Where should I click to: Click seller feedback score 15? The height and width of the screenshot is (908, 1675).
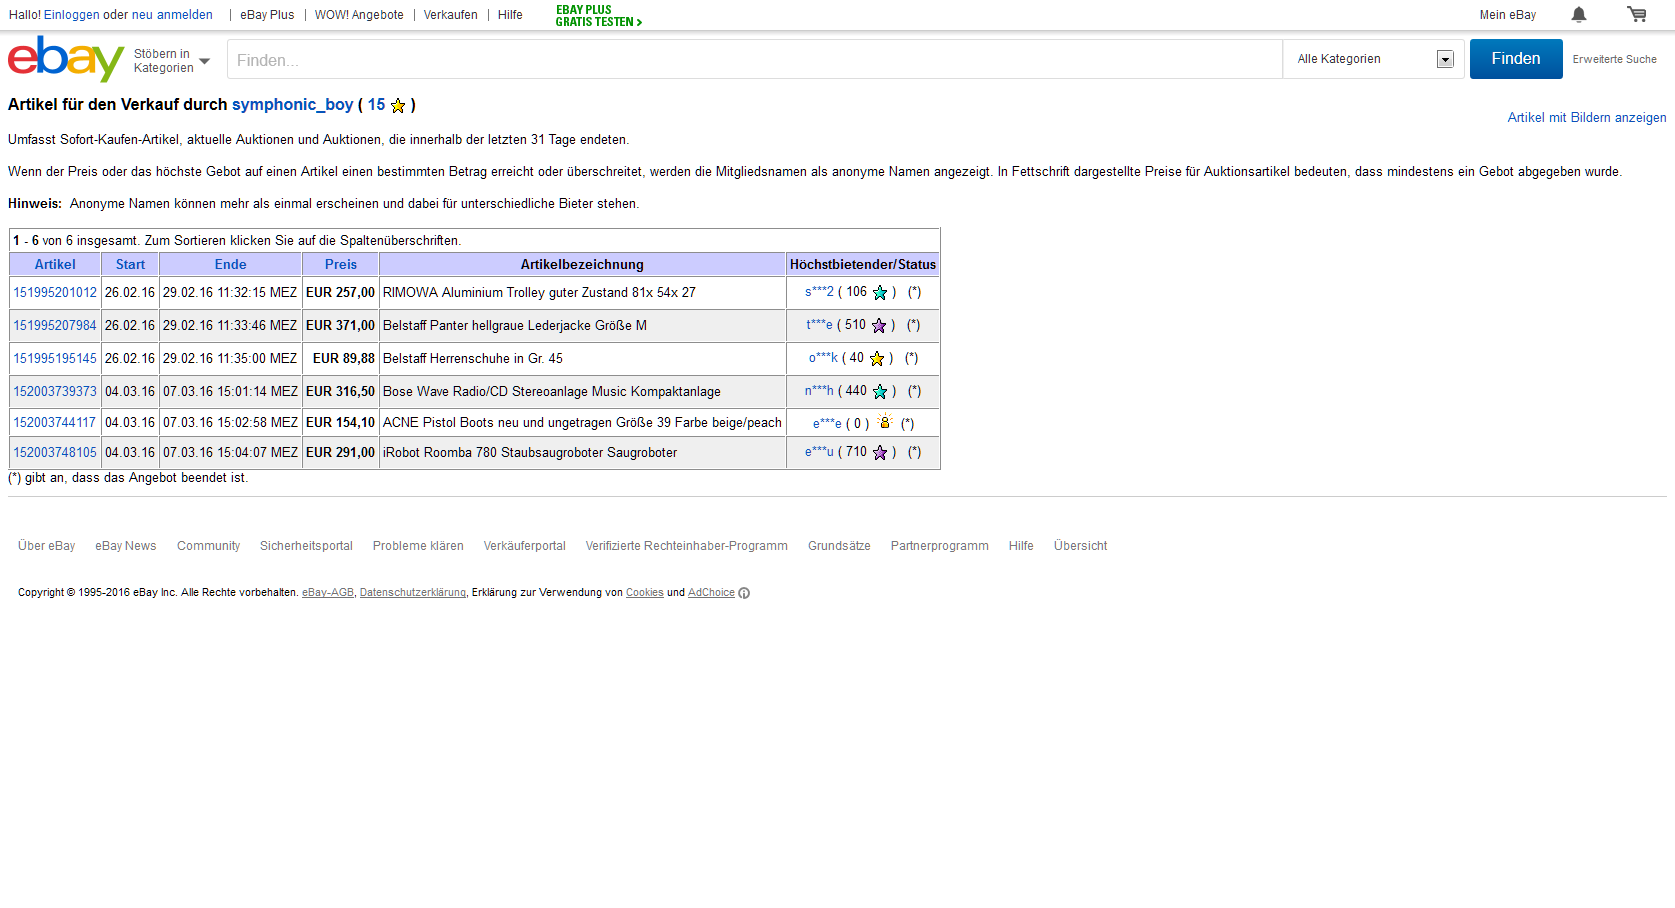(376, 105)
